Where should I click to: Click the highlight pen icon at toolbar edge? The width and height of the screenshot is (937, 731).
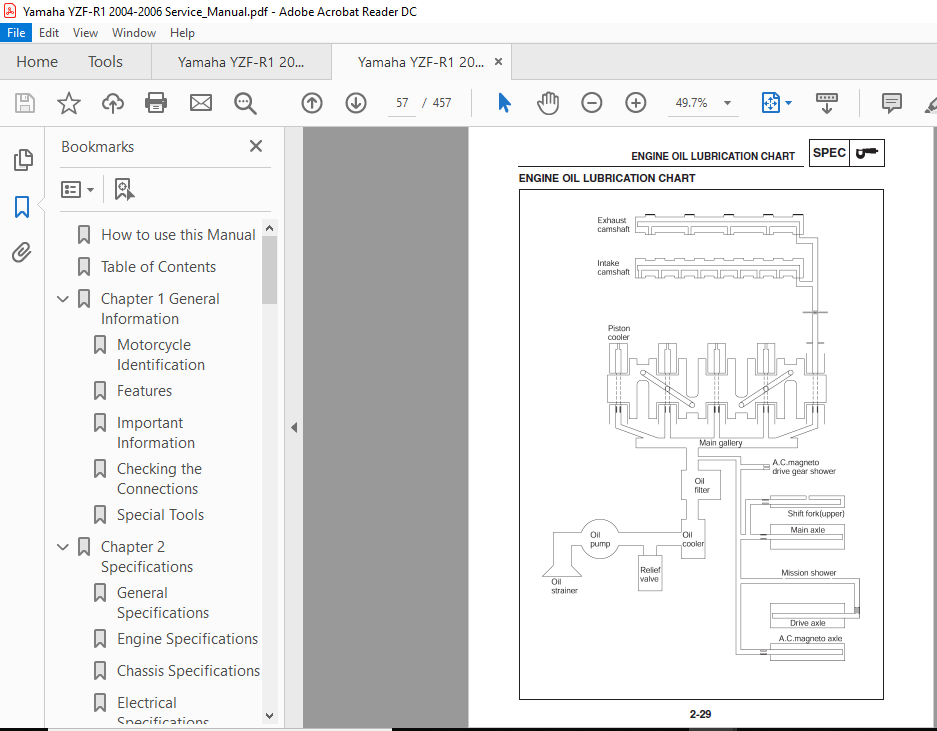click(930, 104)
